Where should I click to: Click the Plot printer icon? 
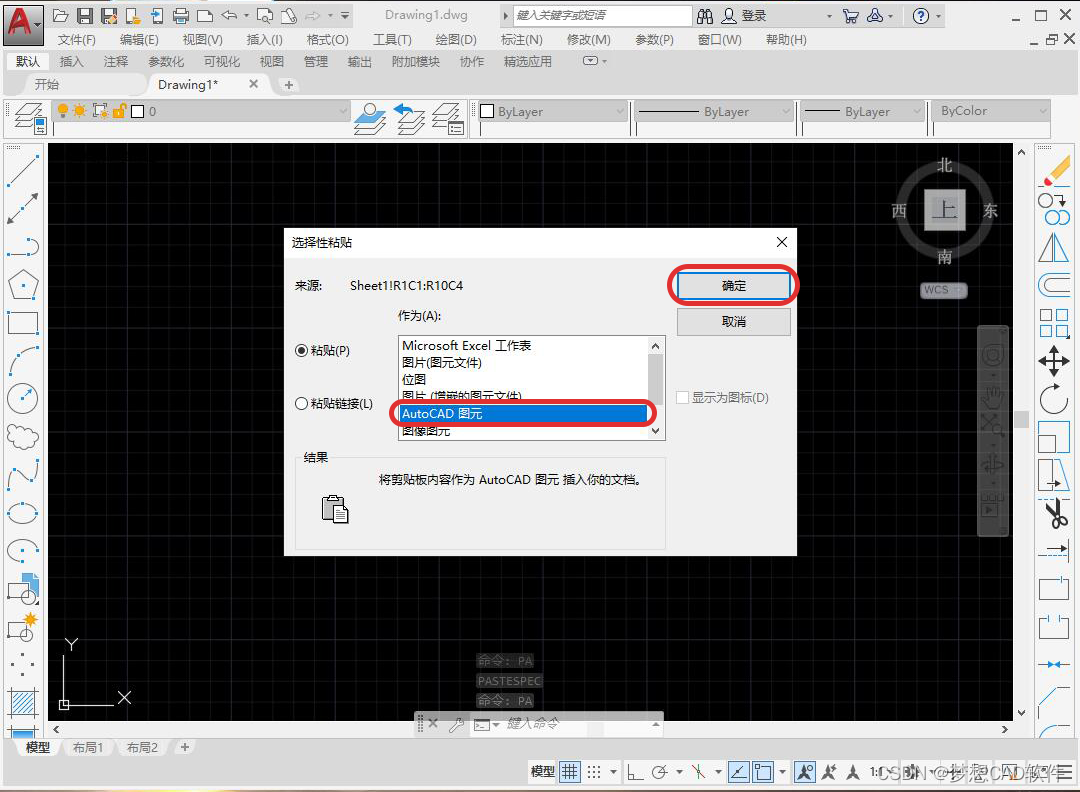(181, 16)
